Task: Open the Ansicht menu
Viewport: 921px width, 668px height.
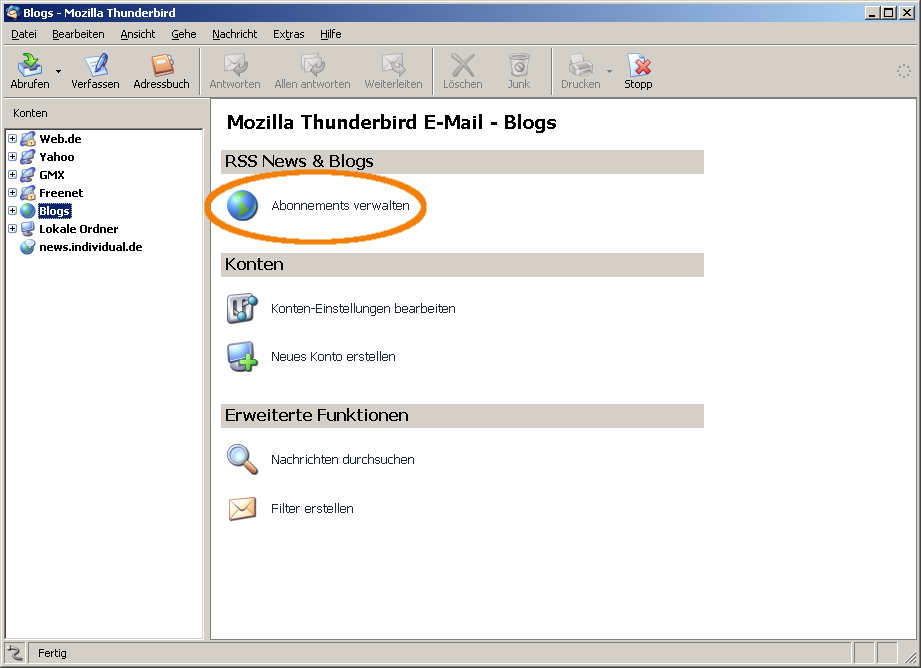Action: (138, 34)
